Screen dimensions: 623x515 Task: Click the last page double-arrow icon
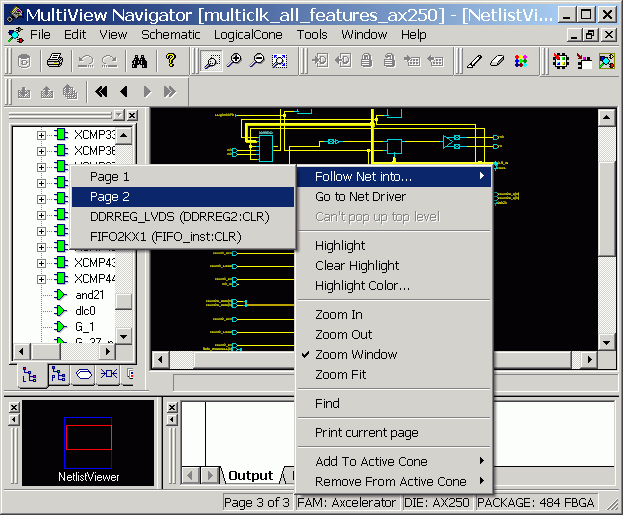[x=170, y=92]
